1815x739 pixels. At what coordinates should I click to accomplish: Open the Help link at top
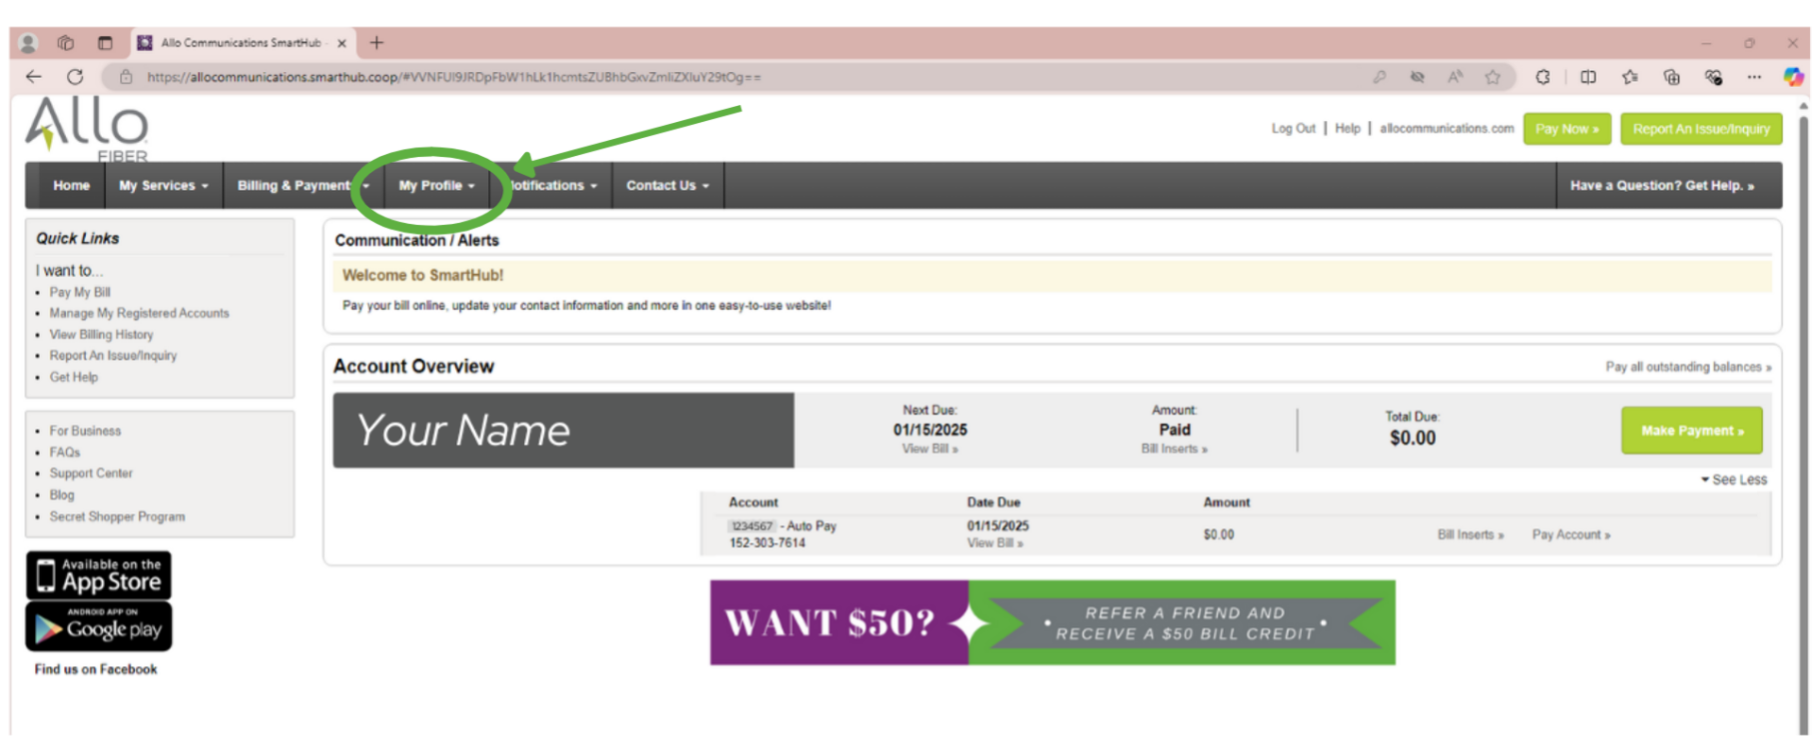(1347, 129)
